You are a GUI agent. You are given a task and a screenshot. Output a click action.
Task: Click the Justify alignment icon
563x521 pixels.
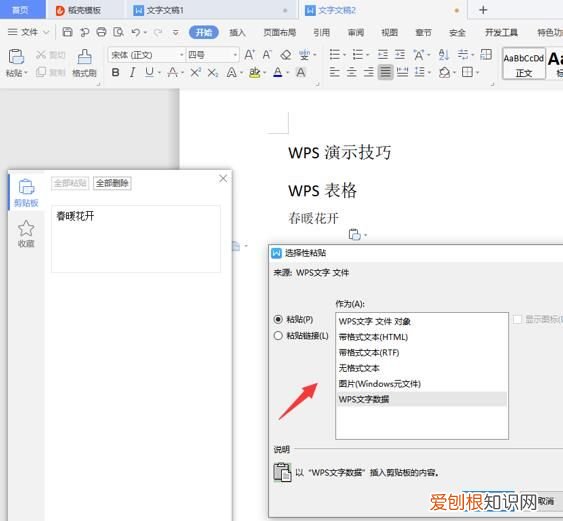[x=385, y=72]
